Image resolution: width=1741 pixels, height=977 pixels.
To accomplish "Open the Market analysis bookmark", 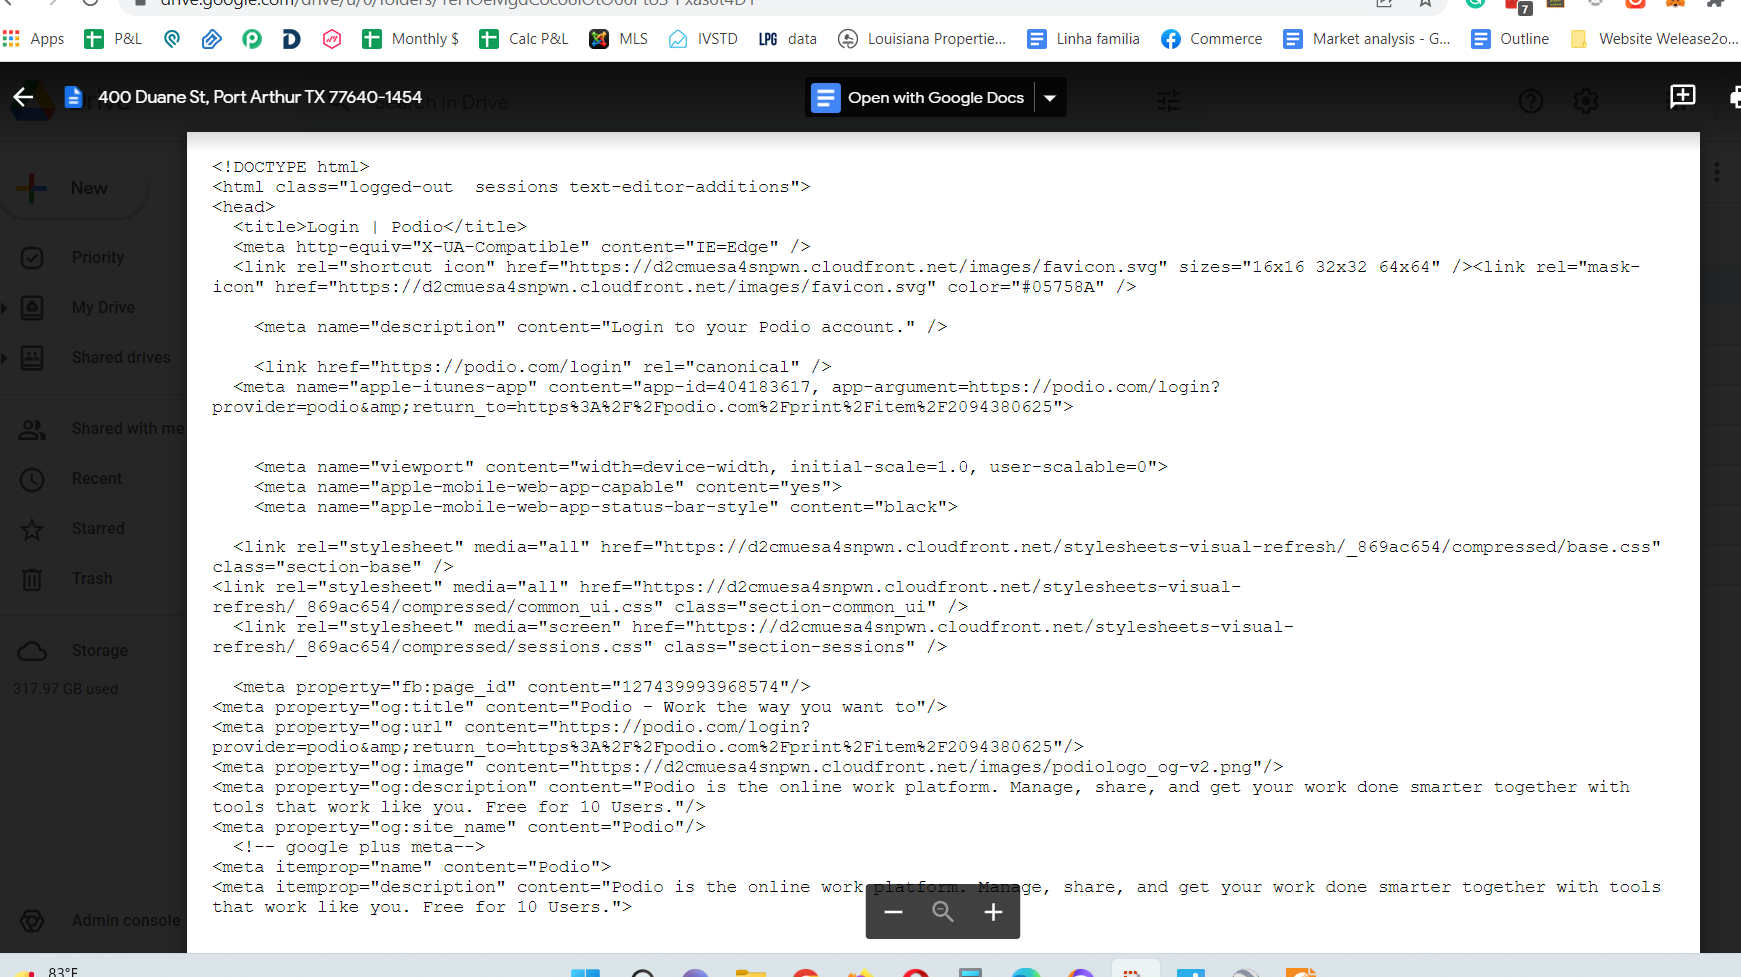I will pos(1367,39).
